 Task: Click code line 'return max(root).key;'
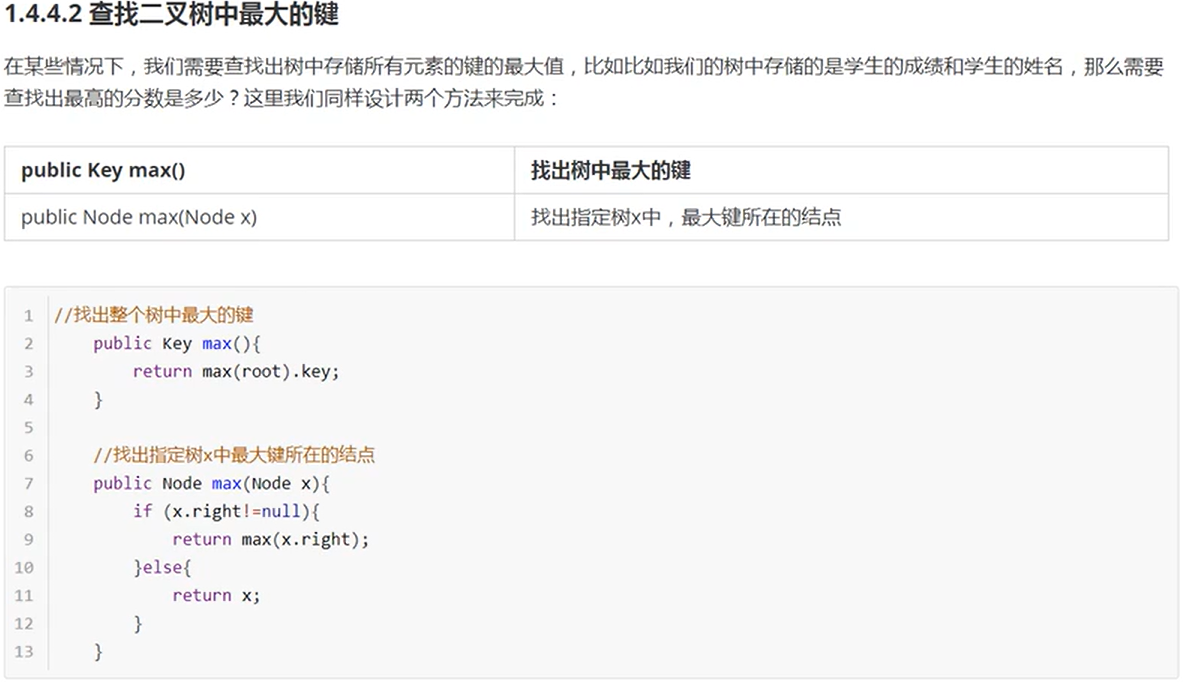(x=236, y=371)
